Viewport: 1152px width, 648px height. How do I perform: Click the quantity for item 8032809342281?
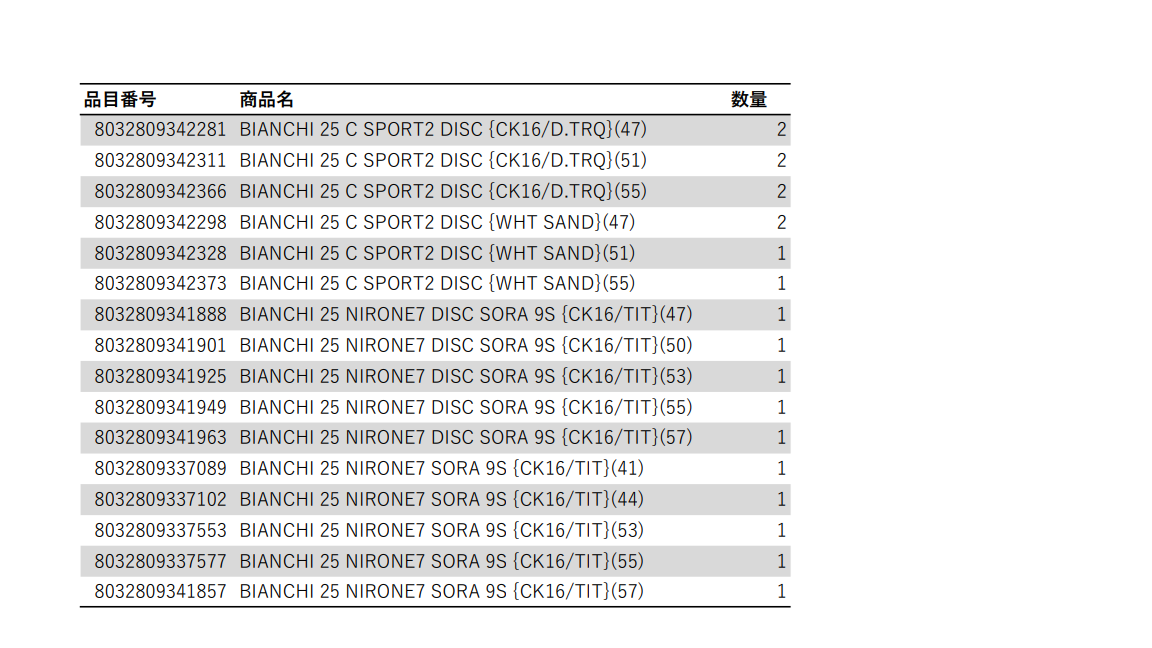[x=782, y=130]
